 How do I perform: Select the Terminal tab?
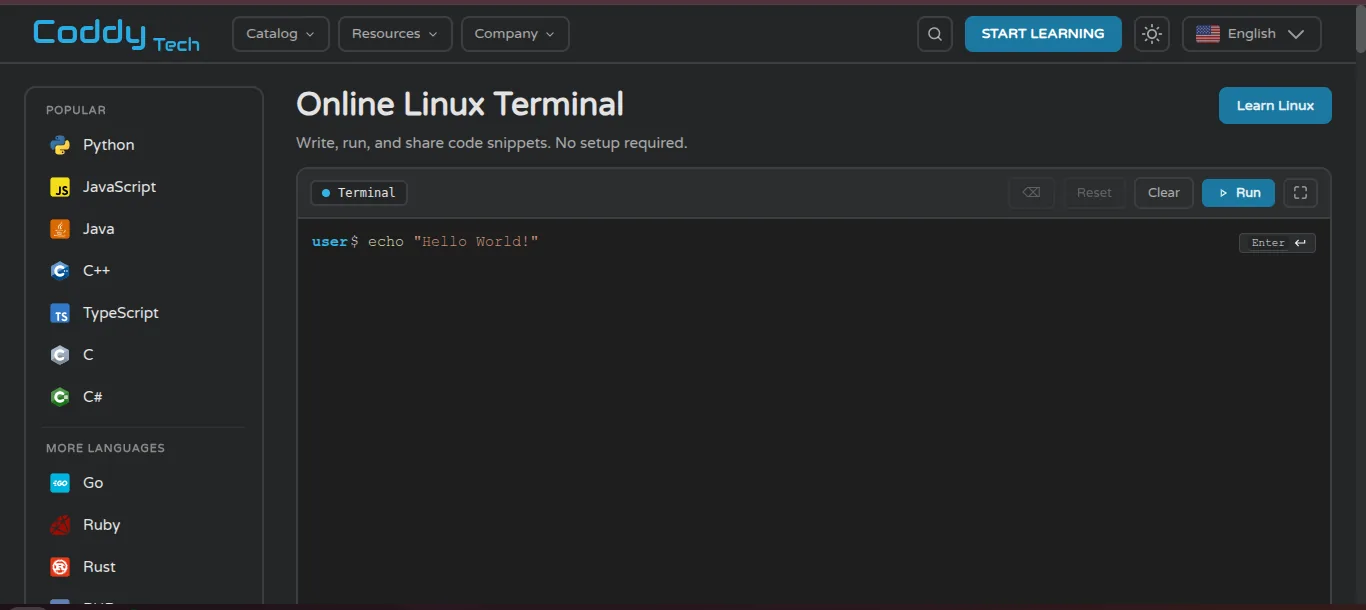tap(359, 193)
